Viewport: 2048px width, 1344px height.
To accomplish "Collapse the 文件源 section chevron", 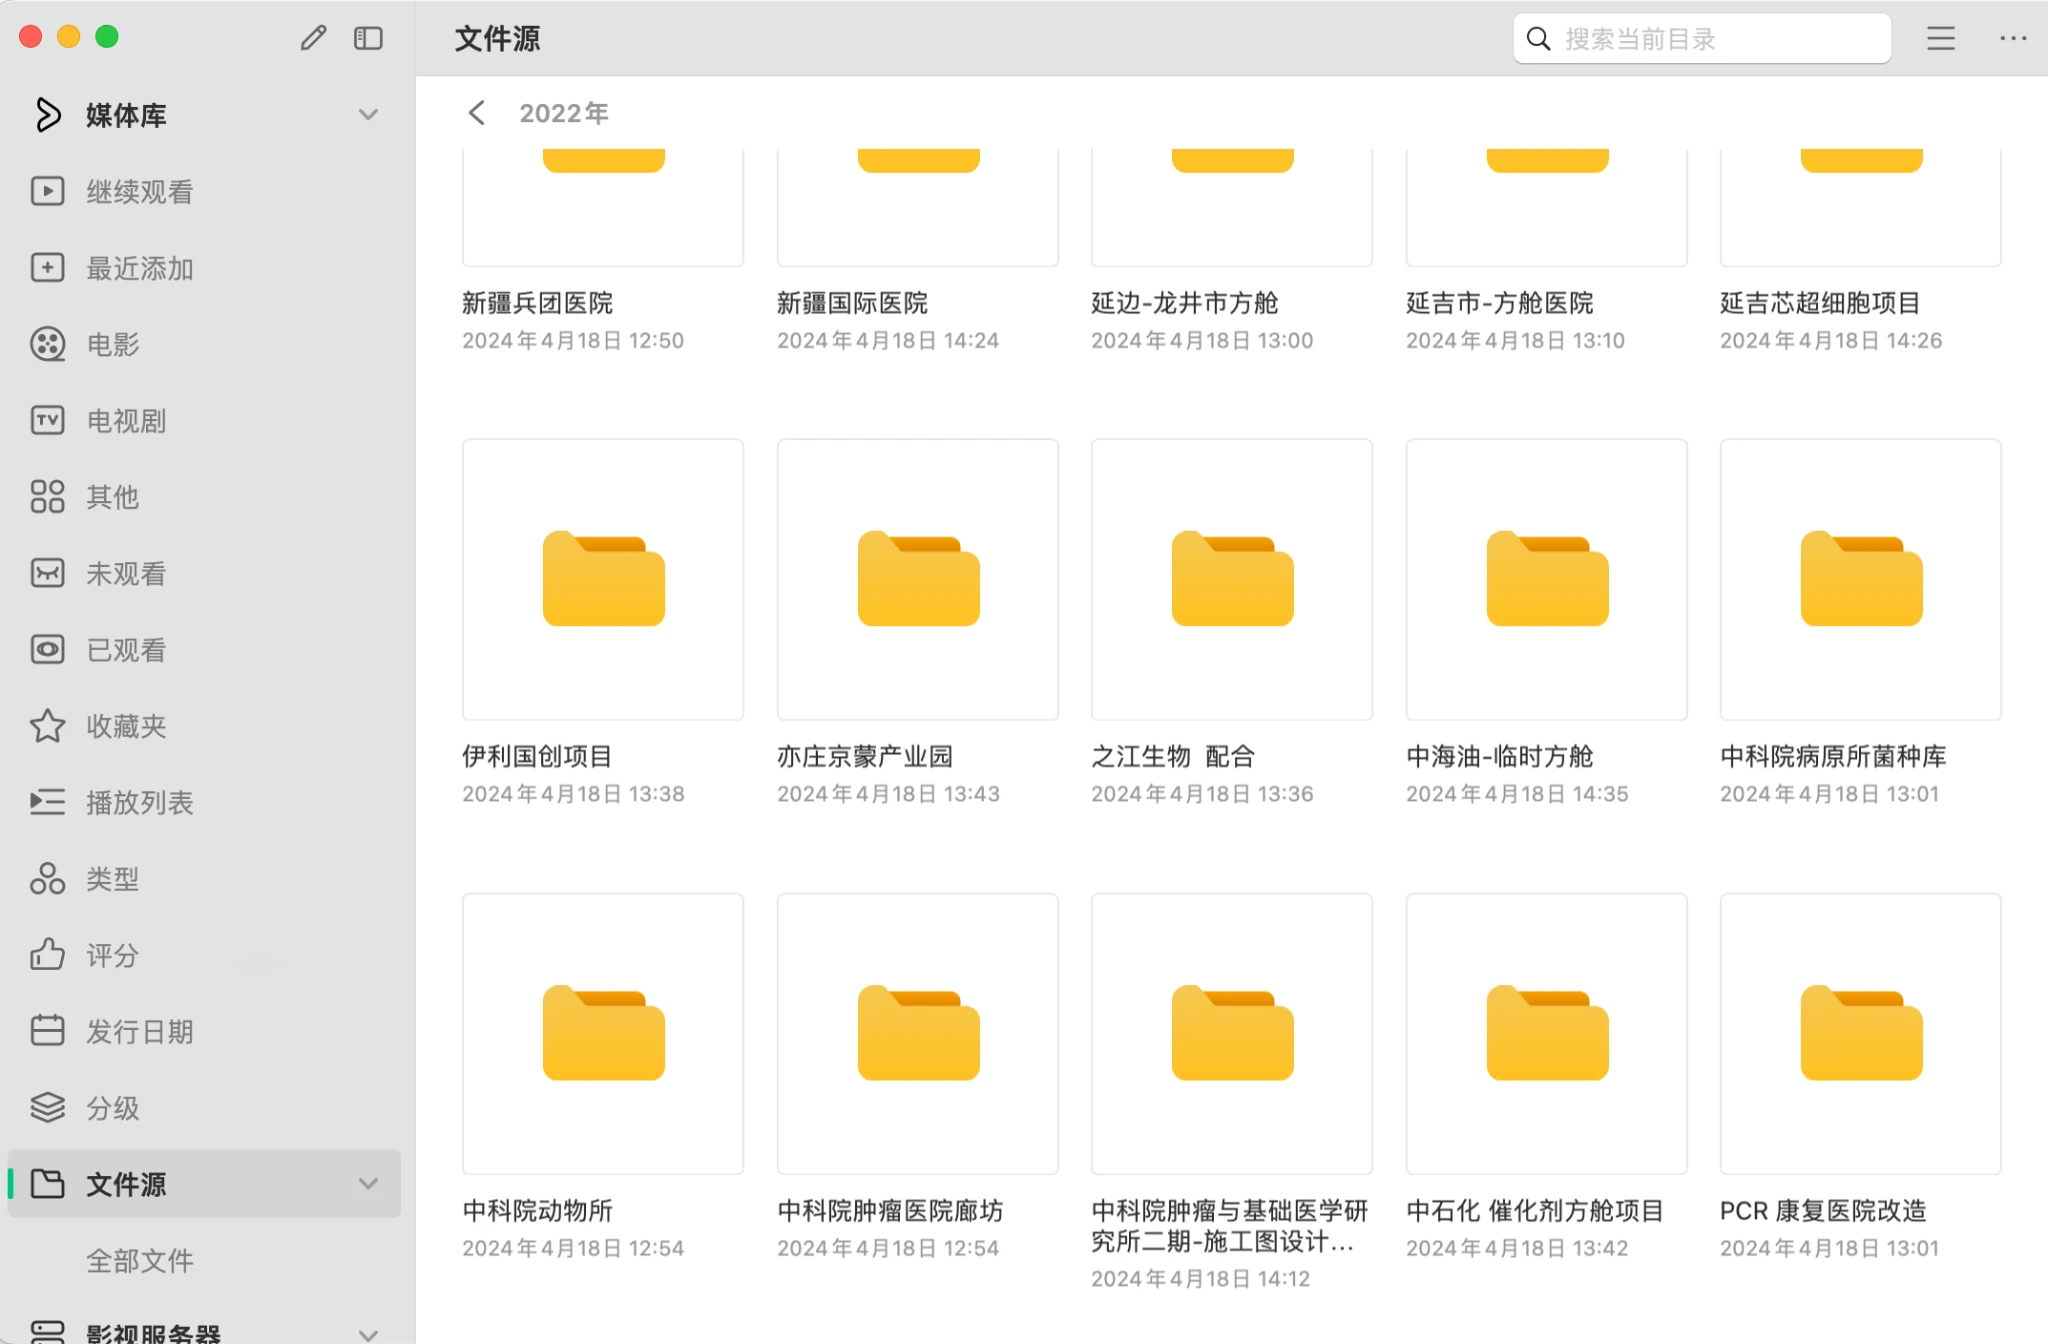I will click(x=368, y=1184).
